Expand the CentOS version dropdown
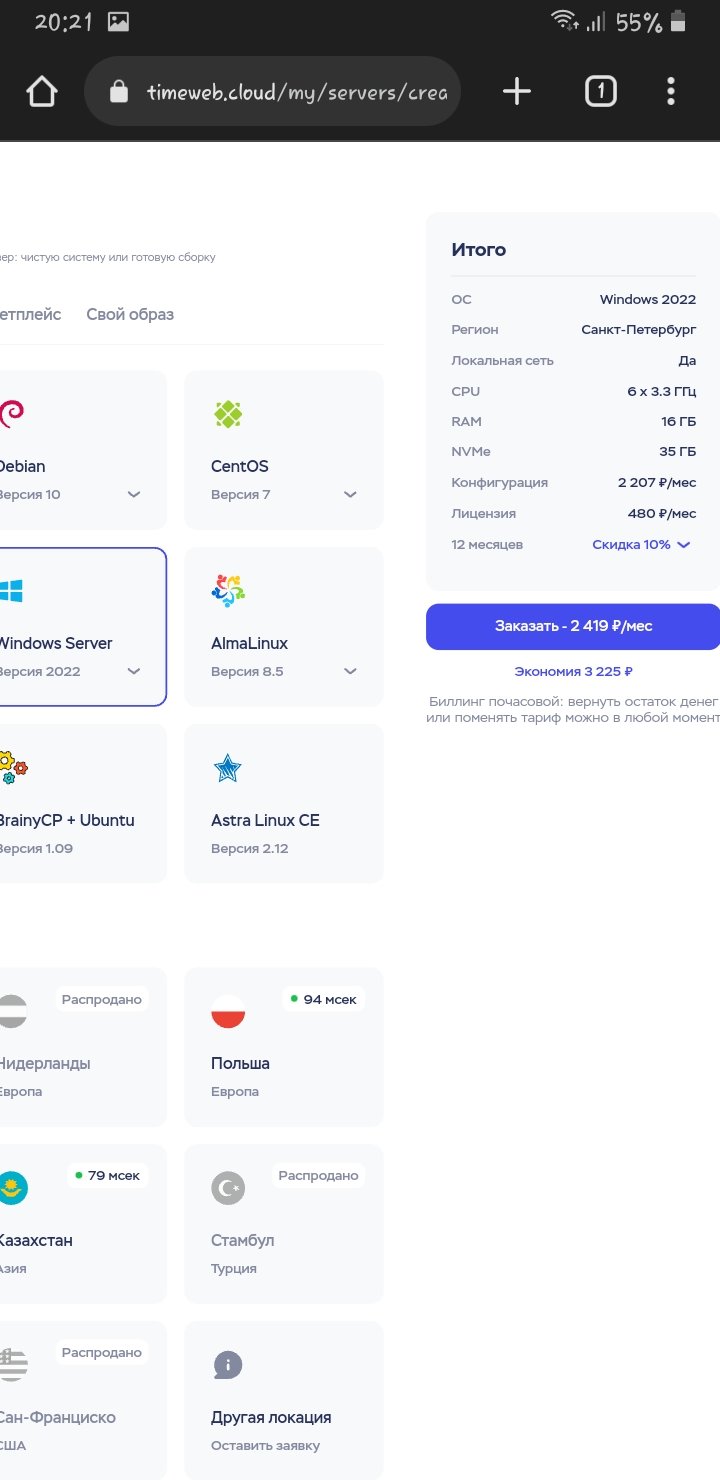Viewport: 720px width, 1480px height. pos(350,495)
